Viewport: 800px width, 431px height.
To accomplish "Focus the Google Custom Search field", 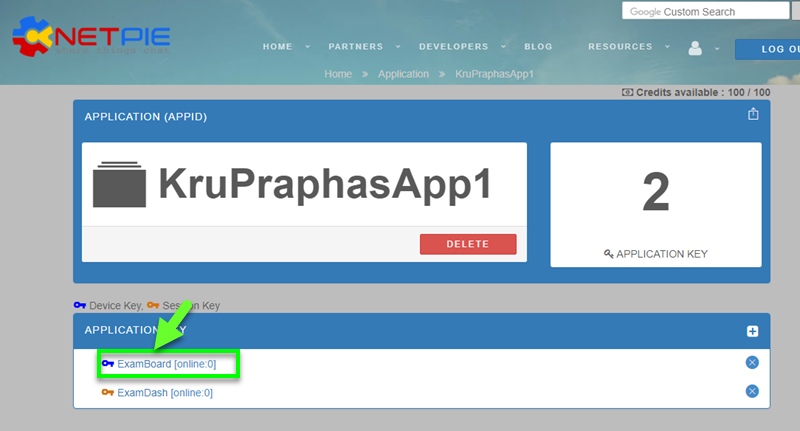I will coord(705,11).
